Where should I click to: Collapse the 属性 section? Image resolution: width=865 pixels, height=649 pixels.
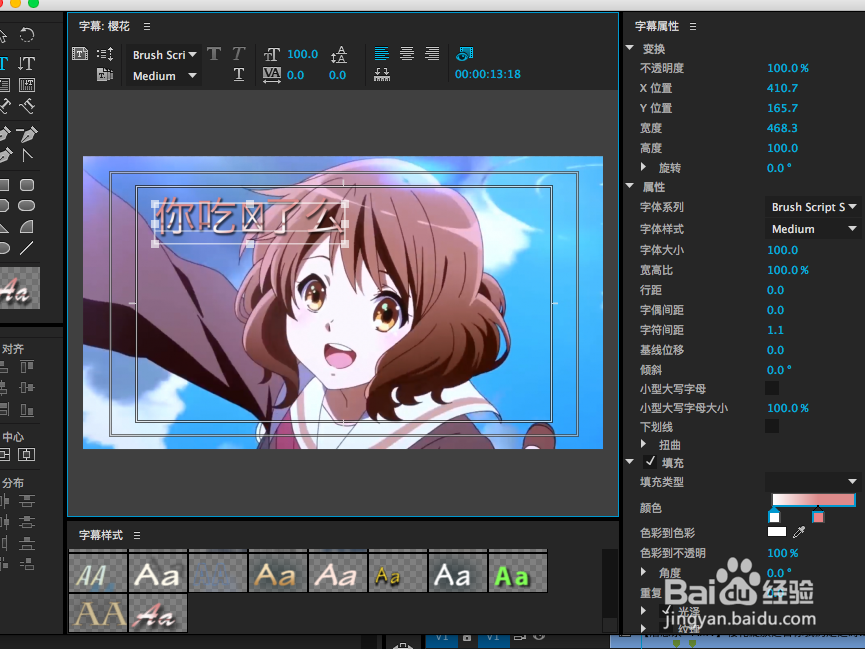click(630, 186)
